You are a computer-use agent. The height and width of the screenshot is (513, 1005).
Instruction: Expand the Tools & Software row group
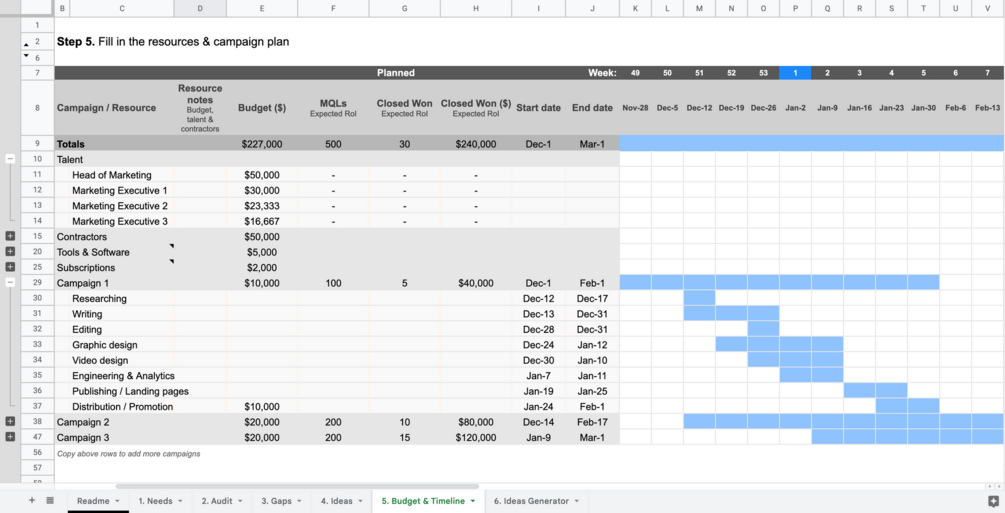click(10, 251)
